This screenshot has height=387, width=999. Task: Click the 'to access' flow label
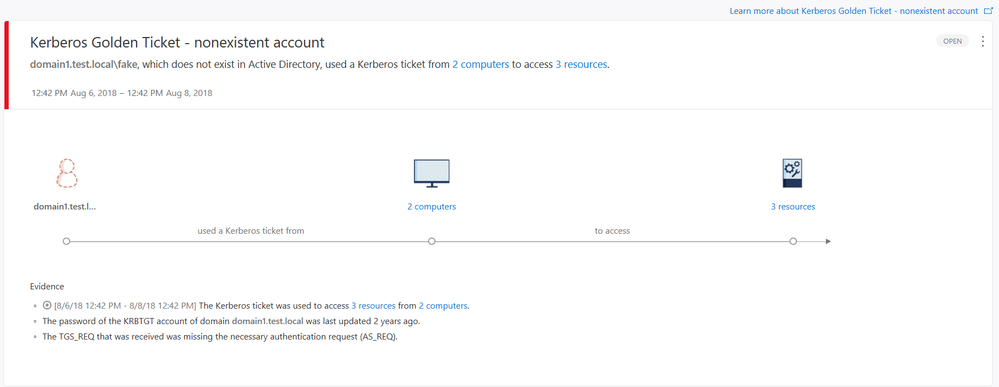(612, 231)
